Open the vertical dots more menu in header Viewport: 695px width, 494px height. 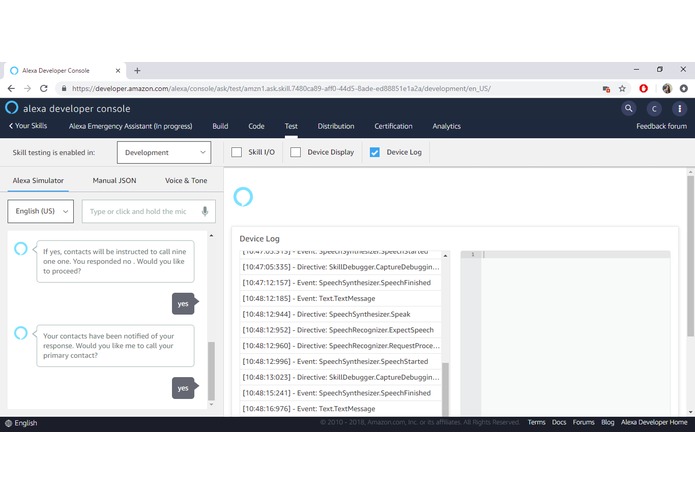[679, 109]
